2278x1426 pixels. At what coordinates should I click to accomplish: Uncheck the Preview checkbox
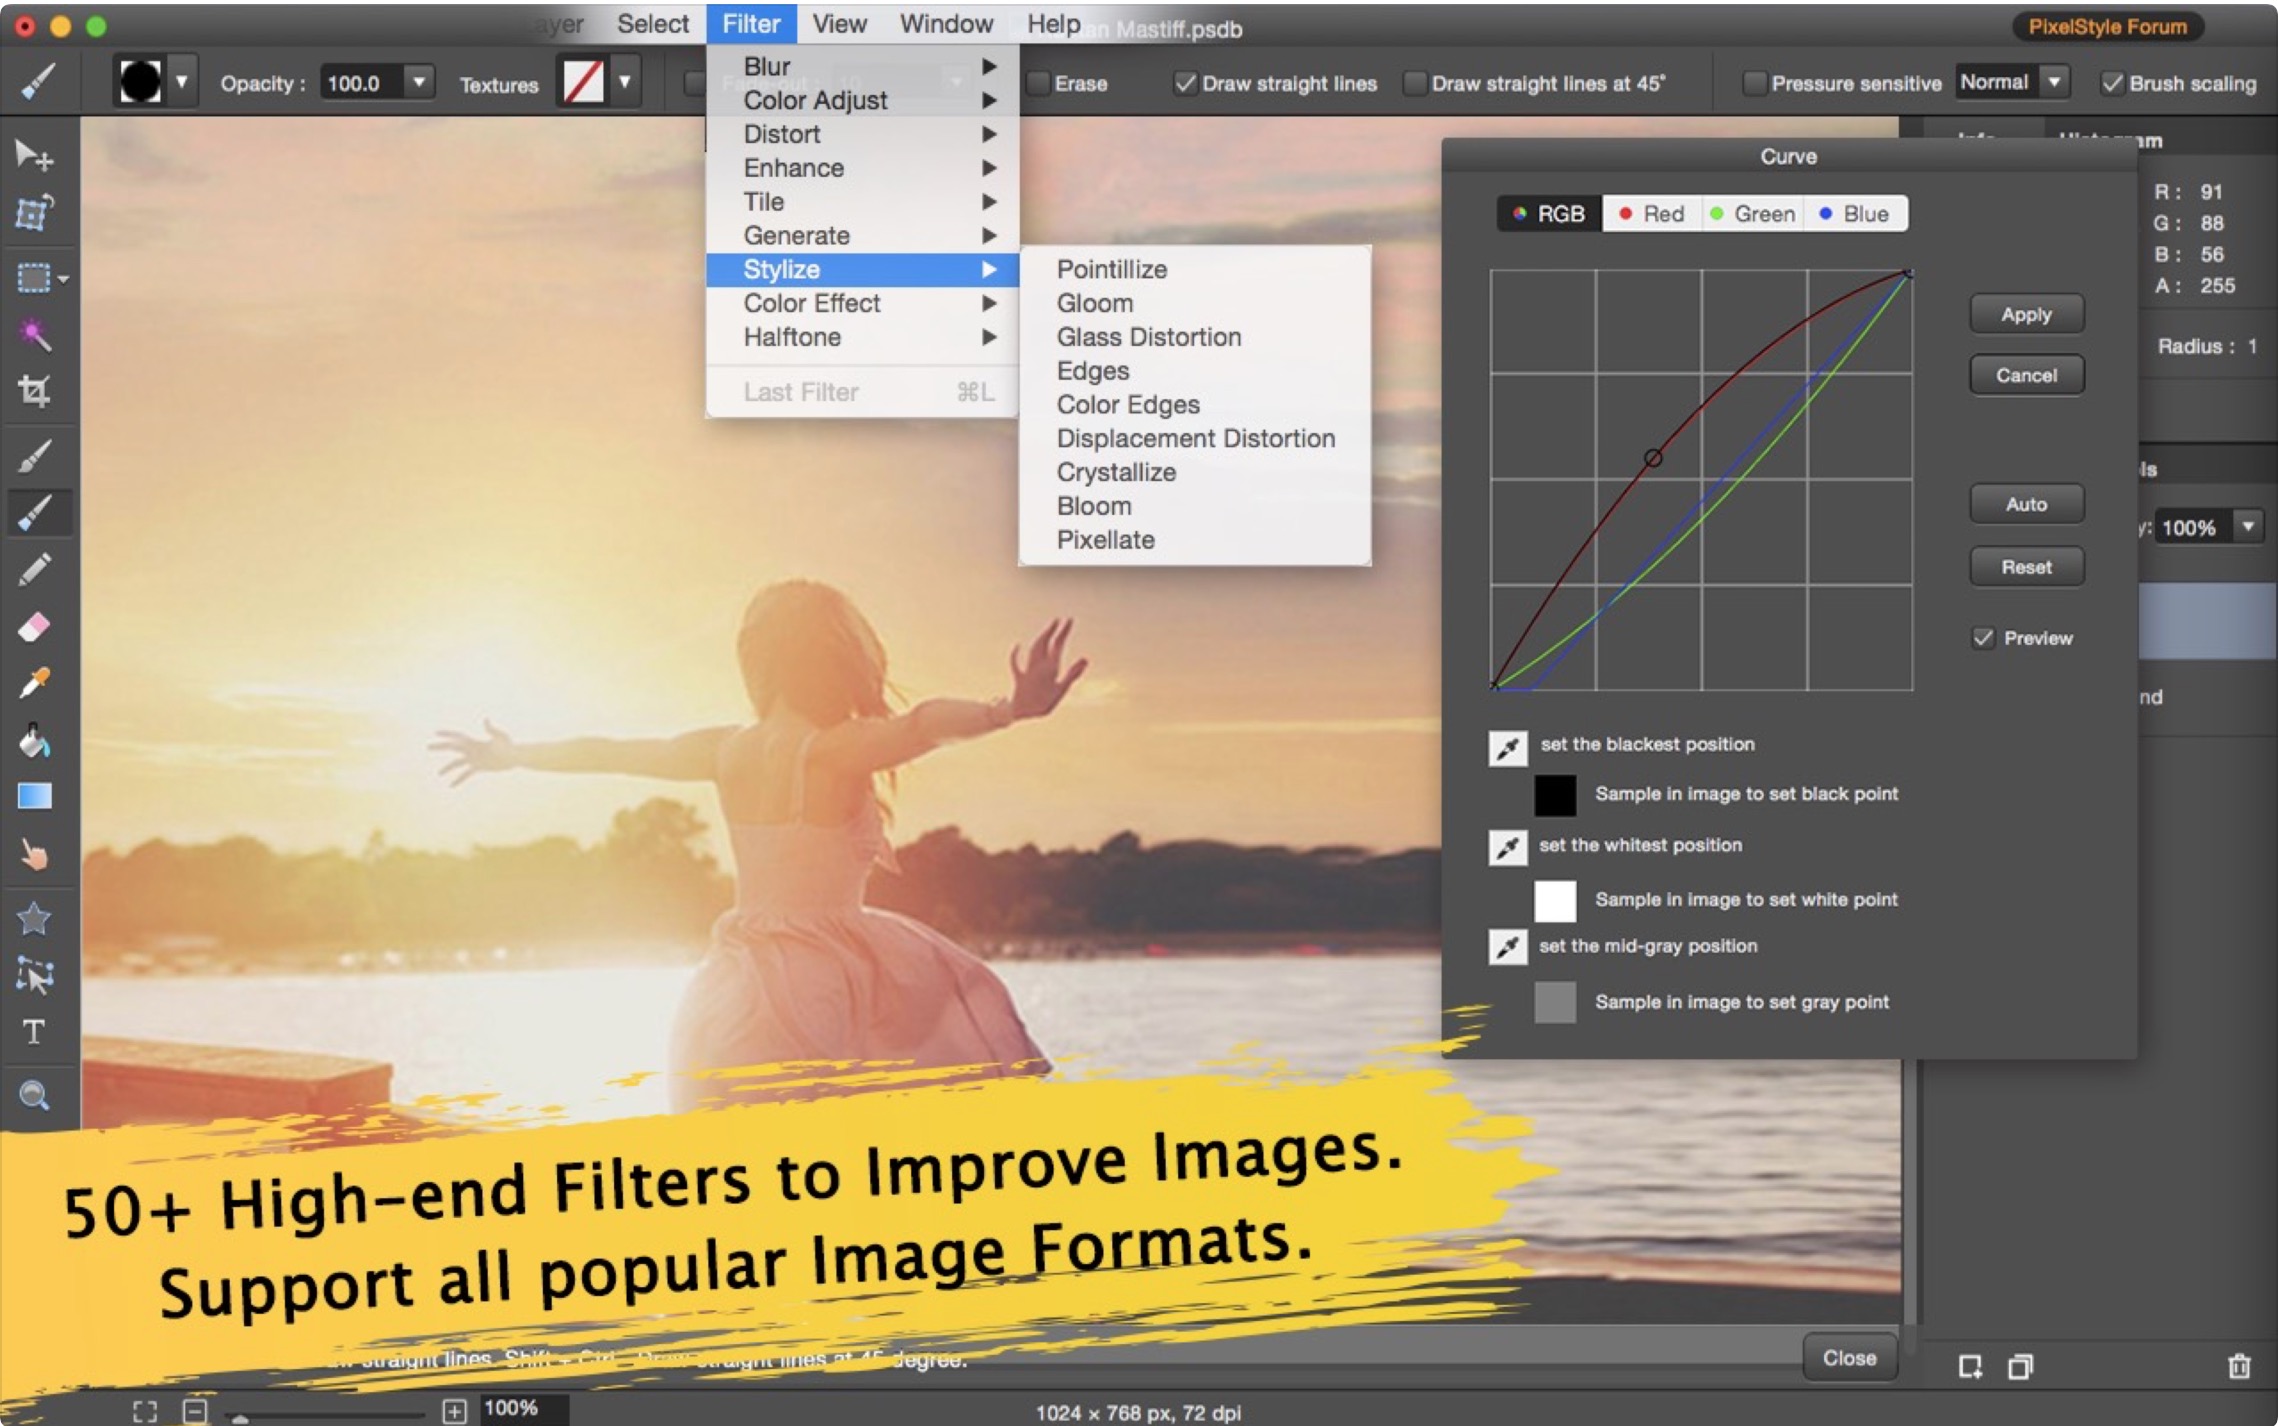click(x=1983, y=638)
